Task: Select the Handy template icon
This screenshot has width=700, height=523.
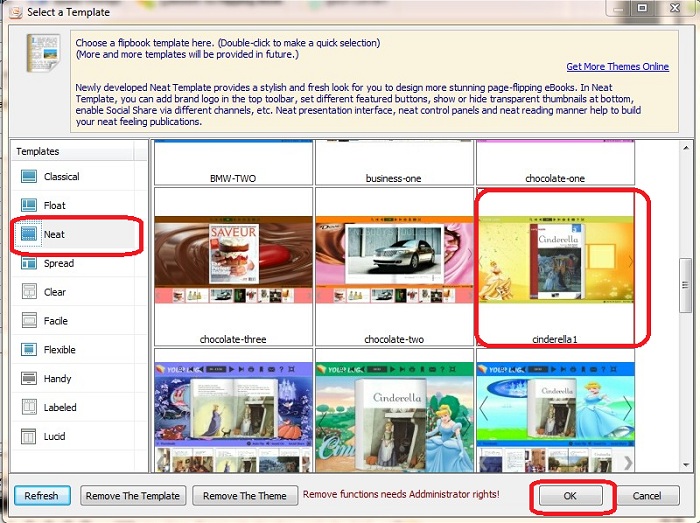Action: coord(29,378)
